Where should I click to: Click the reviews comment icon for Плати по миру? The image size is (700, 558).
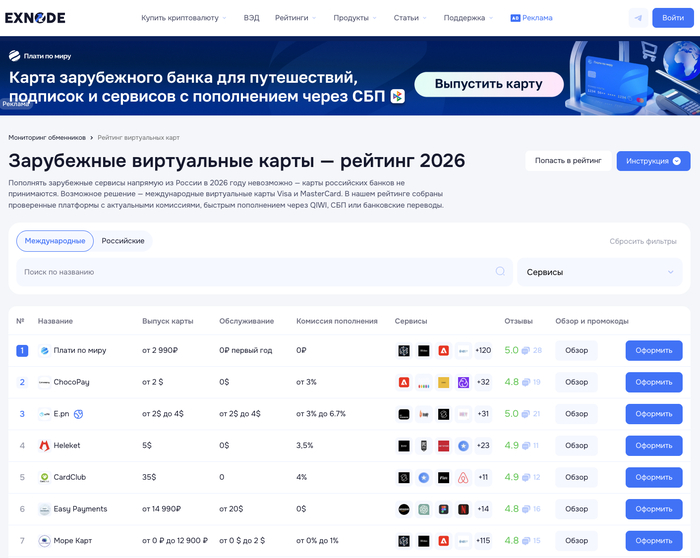coord(526,350)
